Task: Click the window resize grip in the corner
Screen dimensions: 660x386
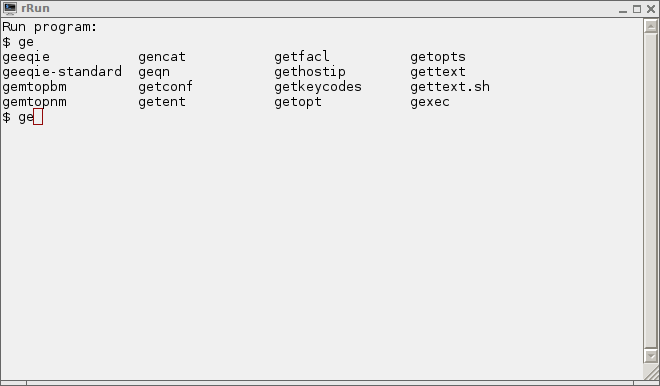Action: [x=651, y=372]
